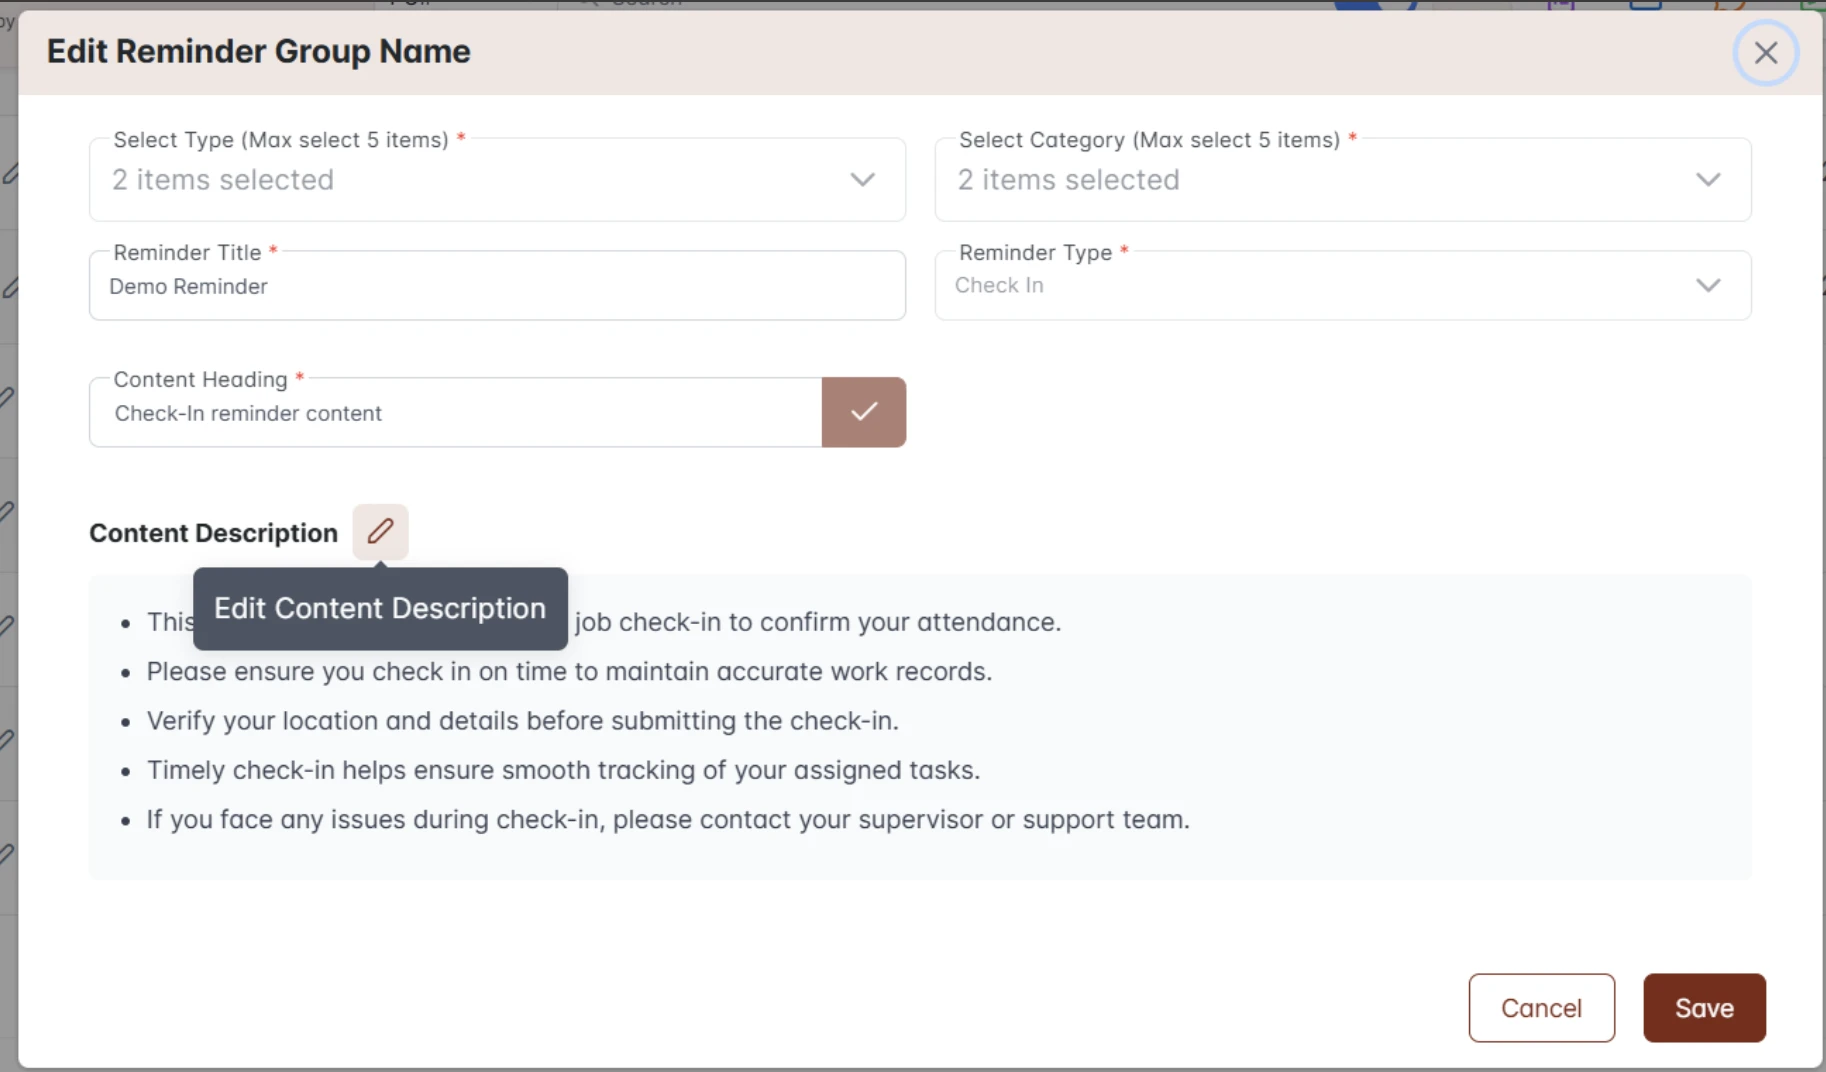Expand the Select Type dropdown arrow
This screenshot has width=1826, height=1072.
pyautogui.click(x=862, y=180)
